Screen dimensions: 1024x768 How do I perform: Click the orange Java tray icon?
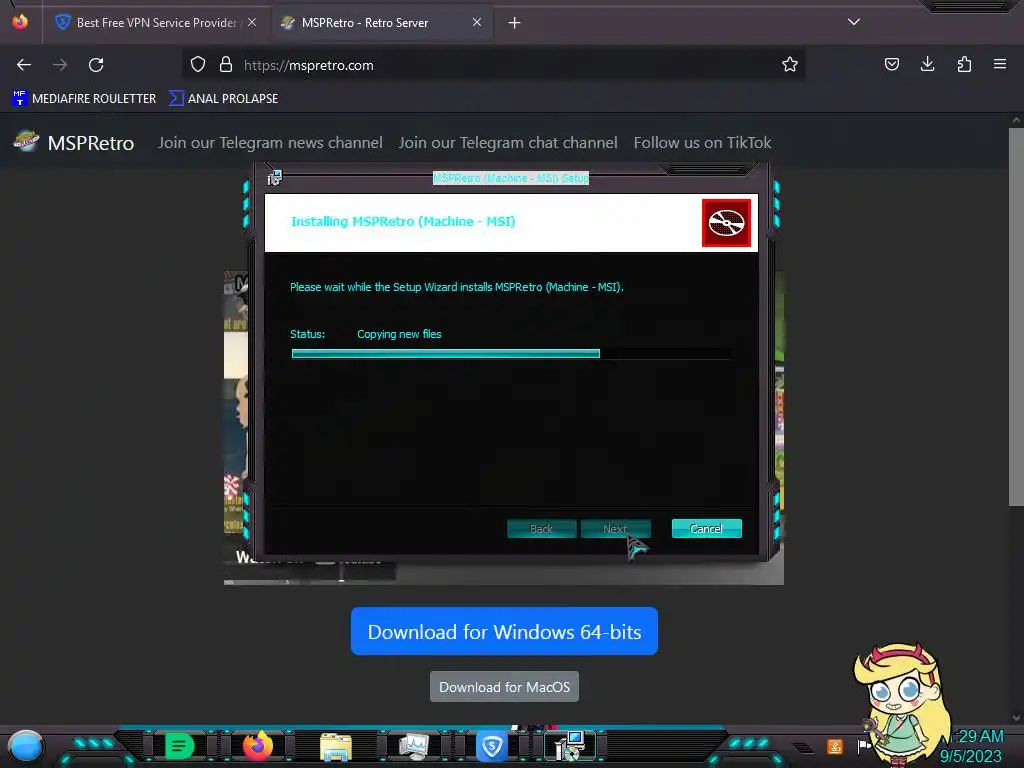[x=835, y=746]
